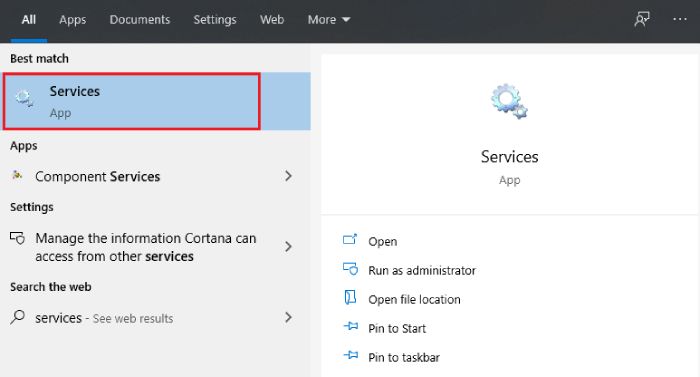Click the Component Services app icon
This screenshot has width=700, height=377.
click(17, 176)
